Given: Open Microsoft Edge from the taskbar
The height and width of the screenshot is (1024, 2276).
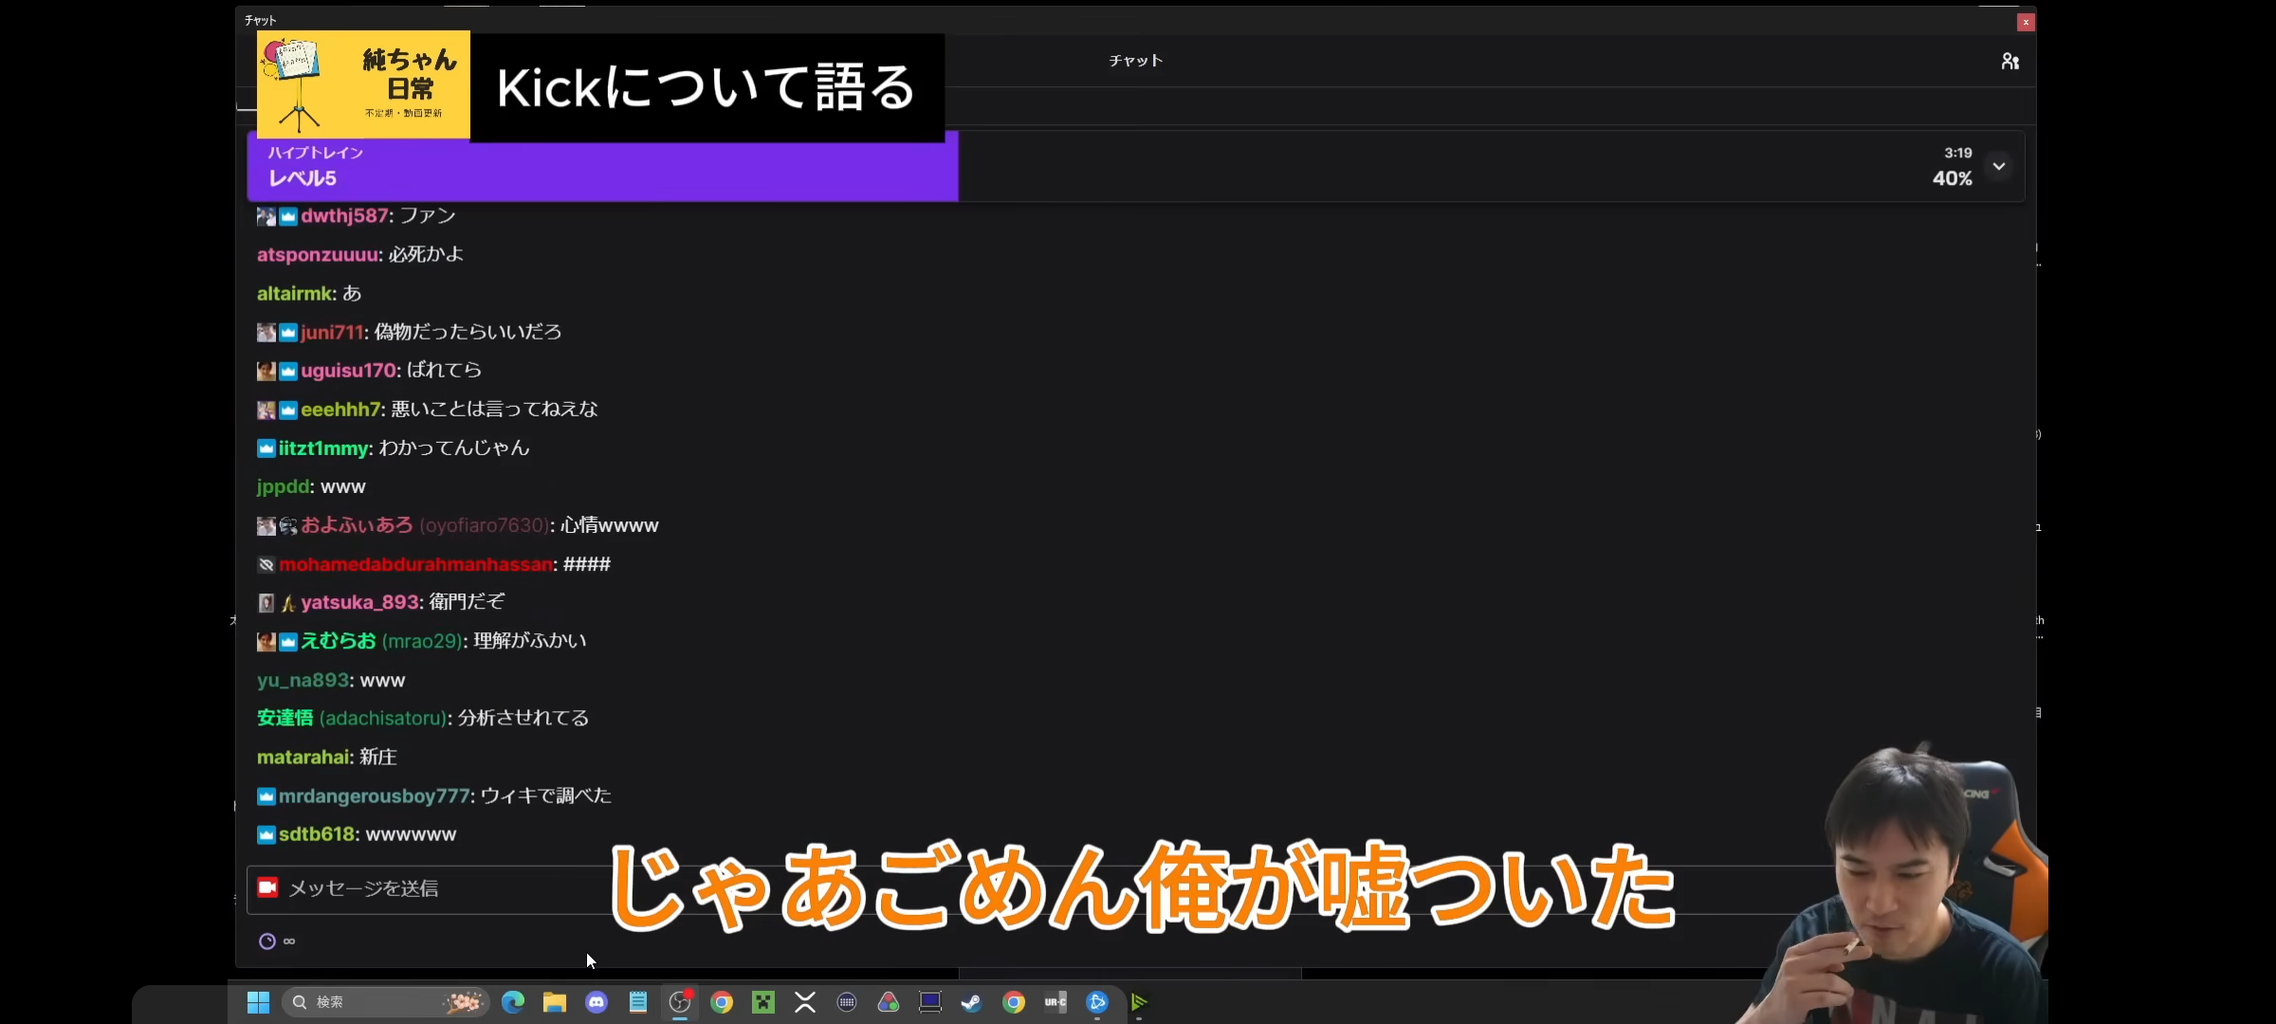Looking at the screenshot, I should pyautogui.click(x=513, y=1002).
